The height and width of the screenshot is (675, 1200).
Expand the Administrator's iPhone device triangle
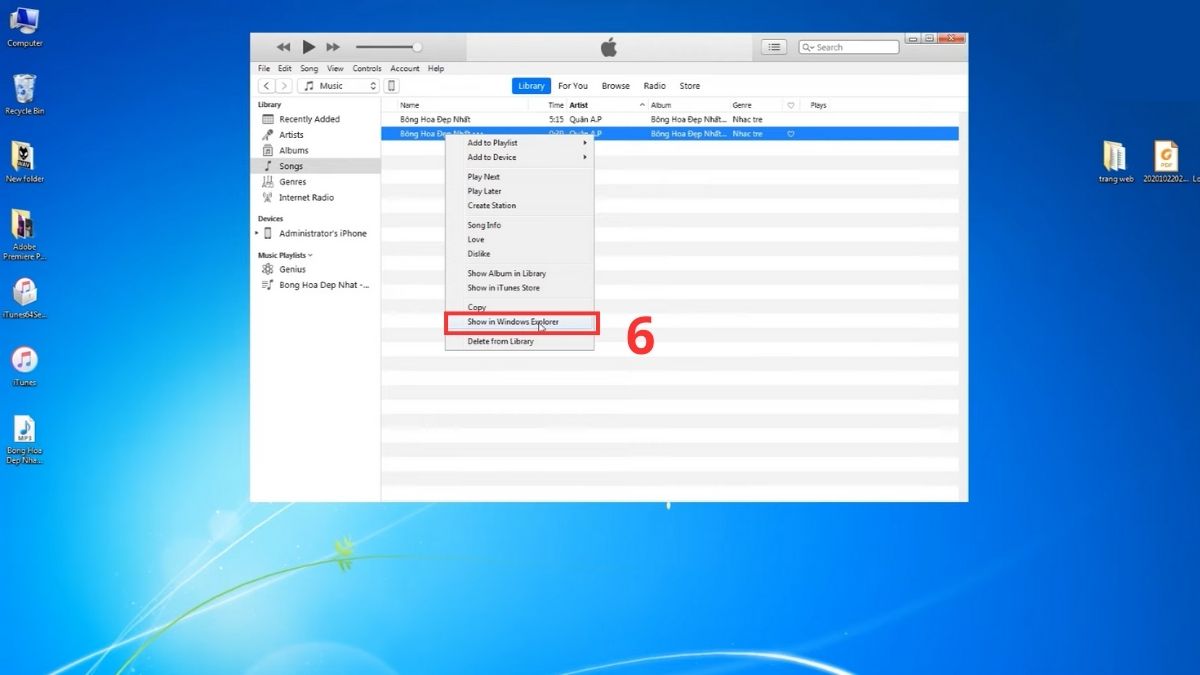click(x=258, y=233)
